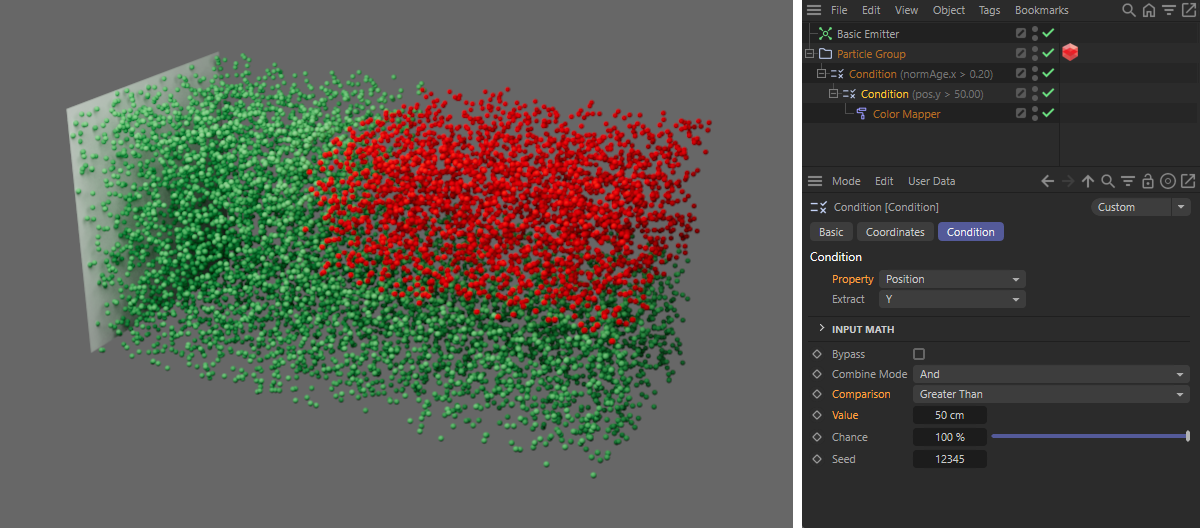The image size is (1200, 528).
Task: Lock the Attribute Manager element
Action: pos(1148,181)
